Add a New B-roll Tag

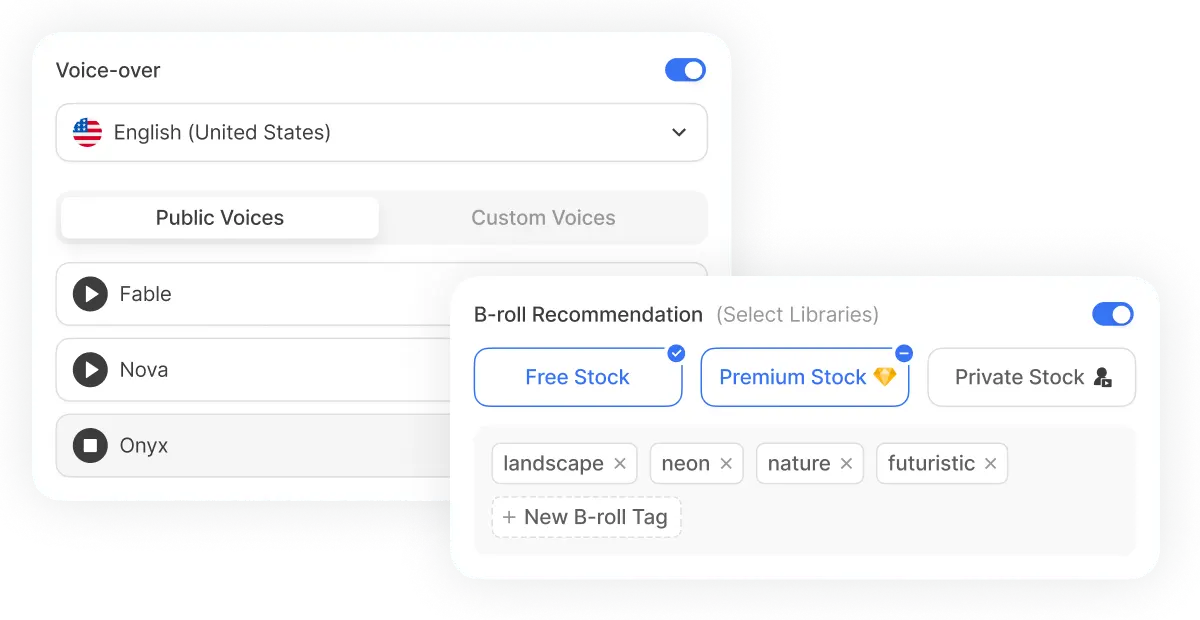click(586, 517)
